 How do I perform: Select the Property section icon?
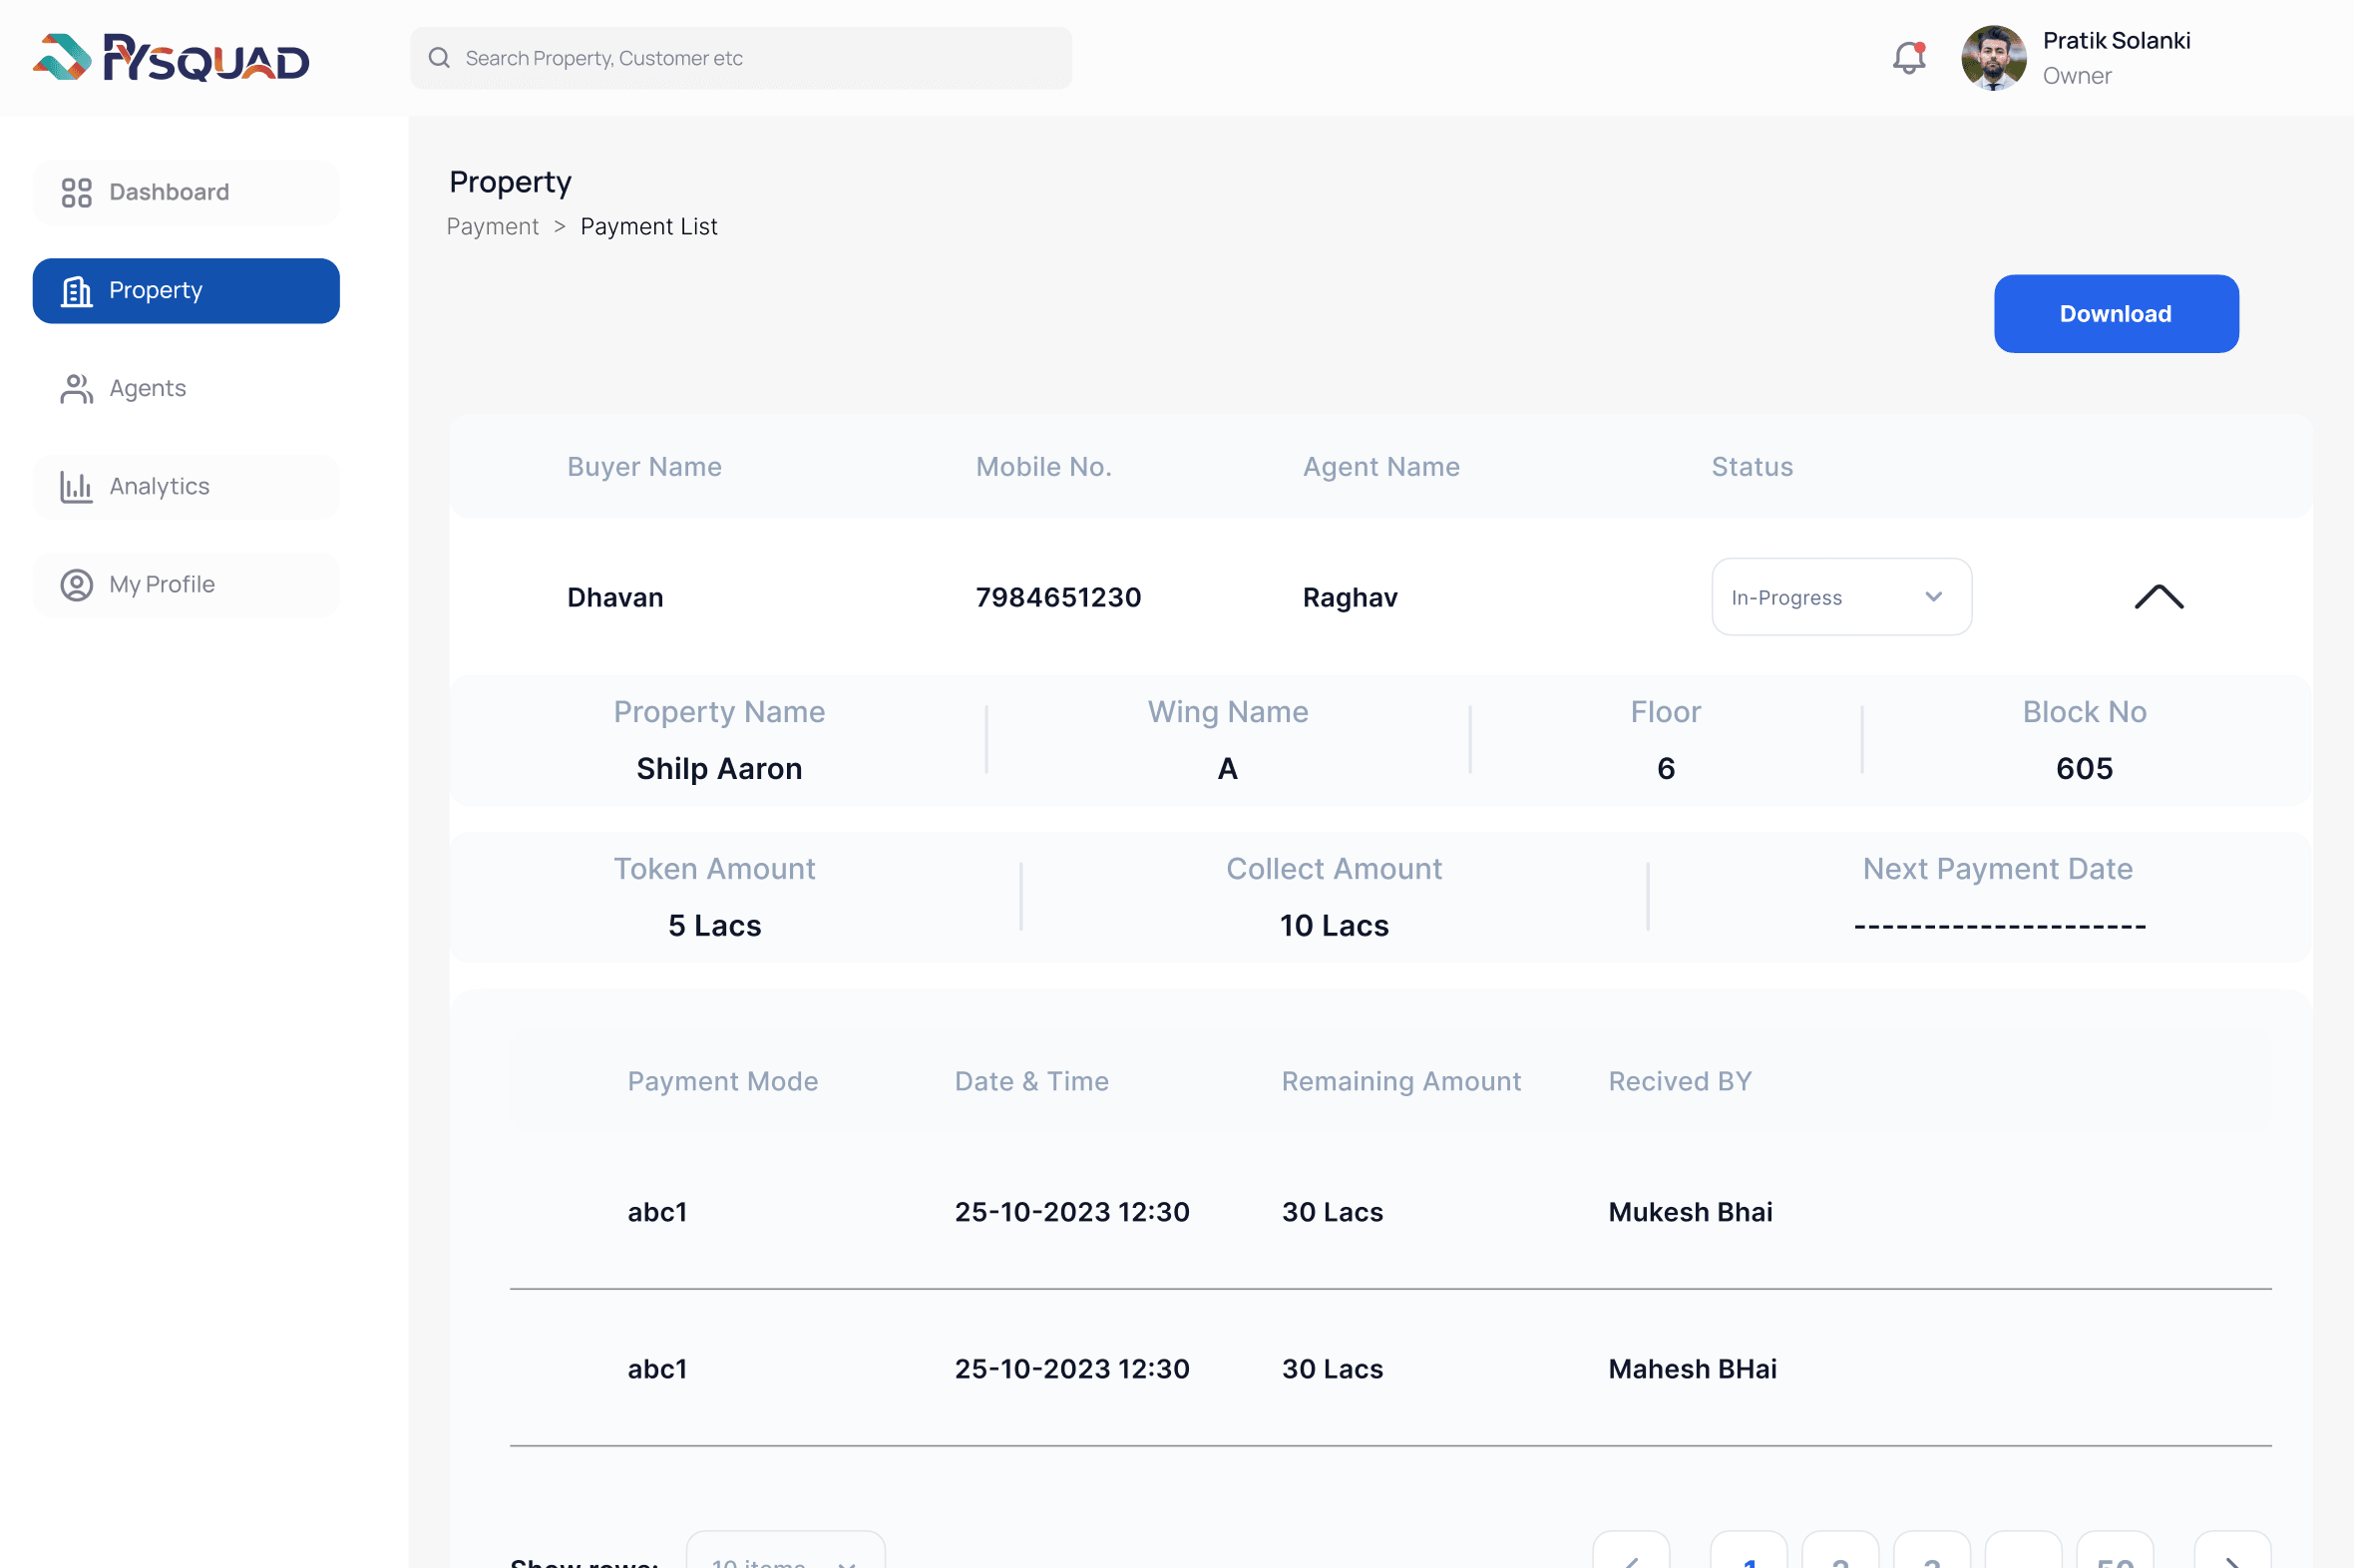76,291
